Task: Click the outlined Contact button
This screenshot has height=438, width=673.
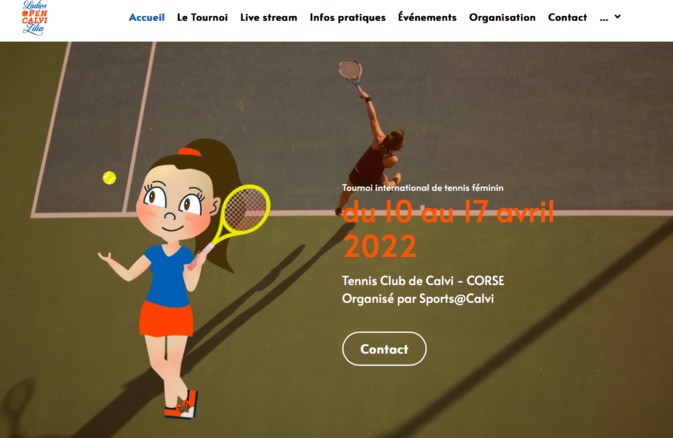Action: (x=384, y=349)
